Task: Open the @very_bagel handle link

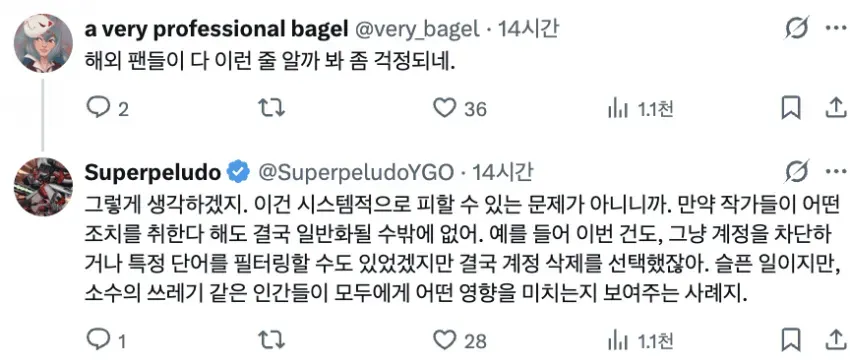Action: tap(417, 29)
